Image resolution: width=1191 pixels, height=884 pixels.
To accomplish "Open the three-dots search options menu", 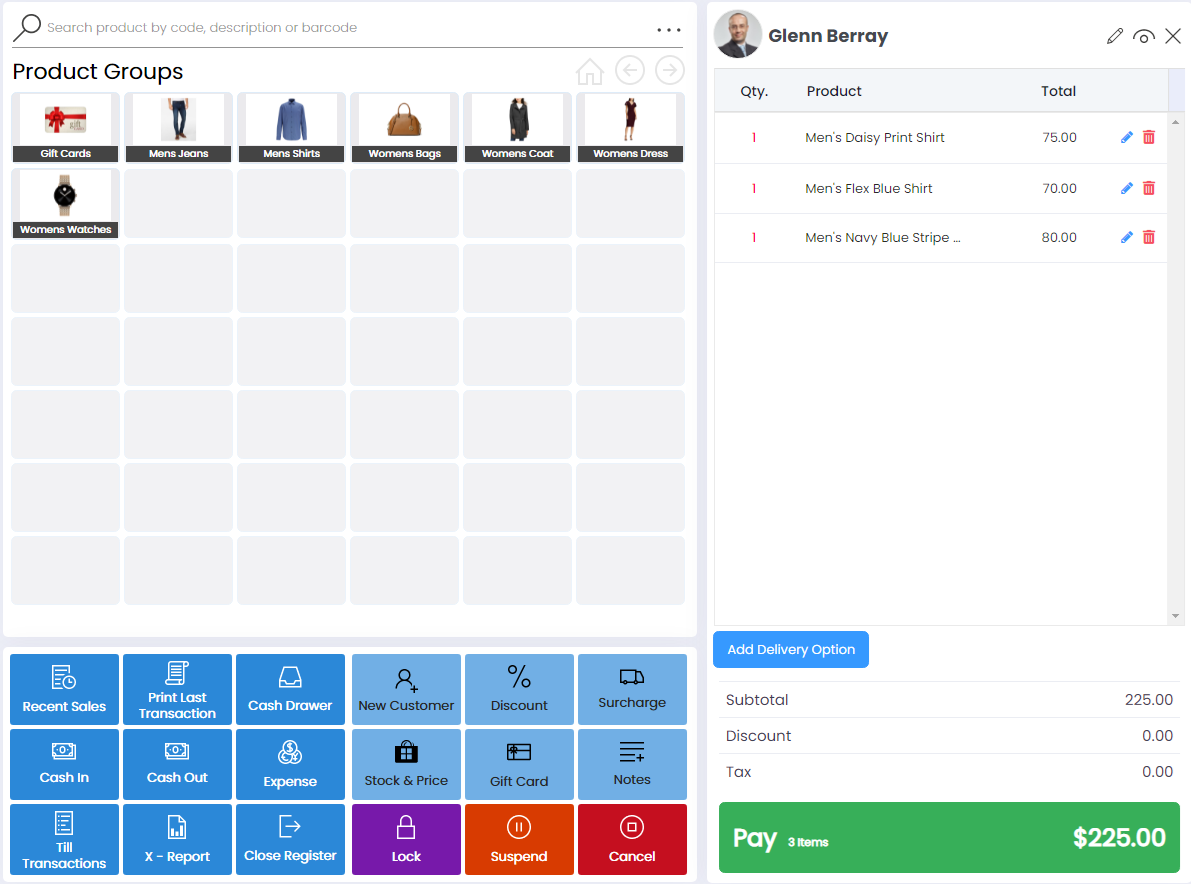I will click(x=669, y=30).
